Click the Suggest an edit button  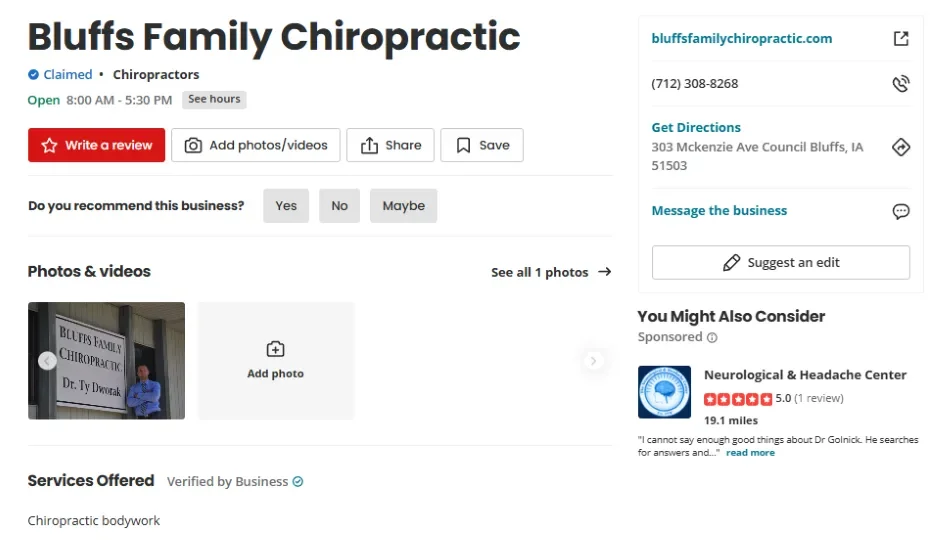click(780, 262)
